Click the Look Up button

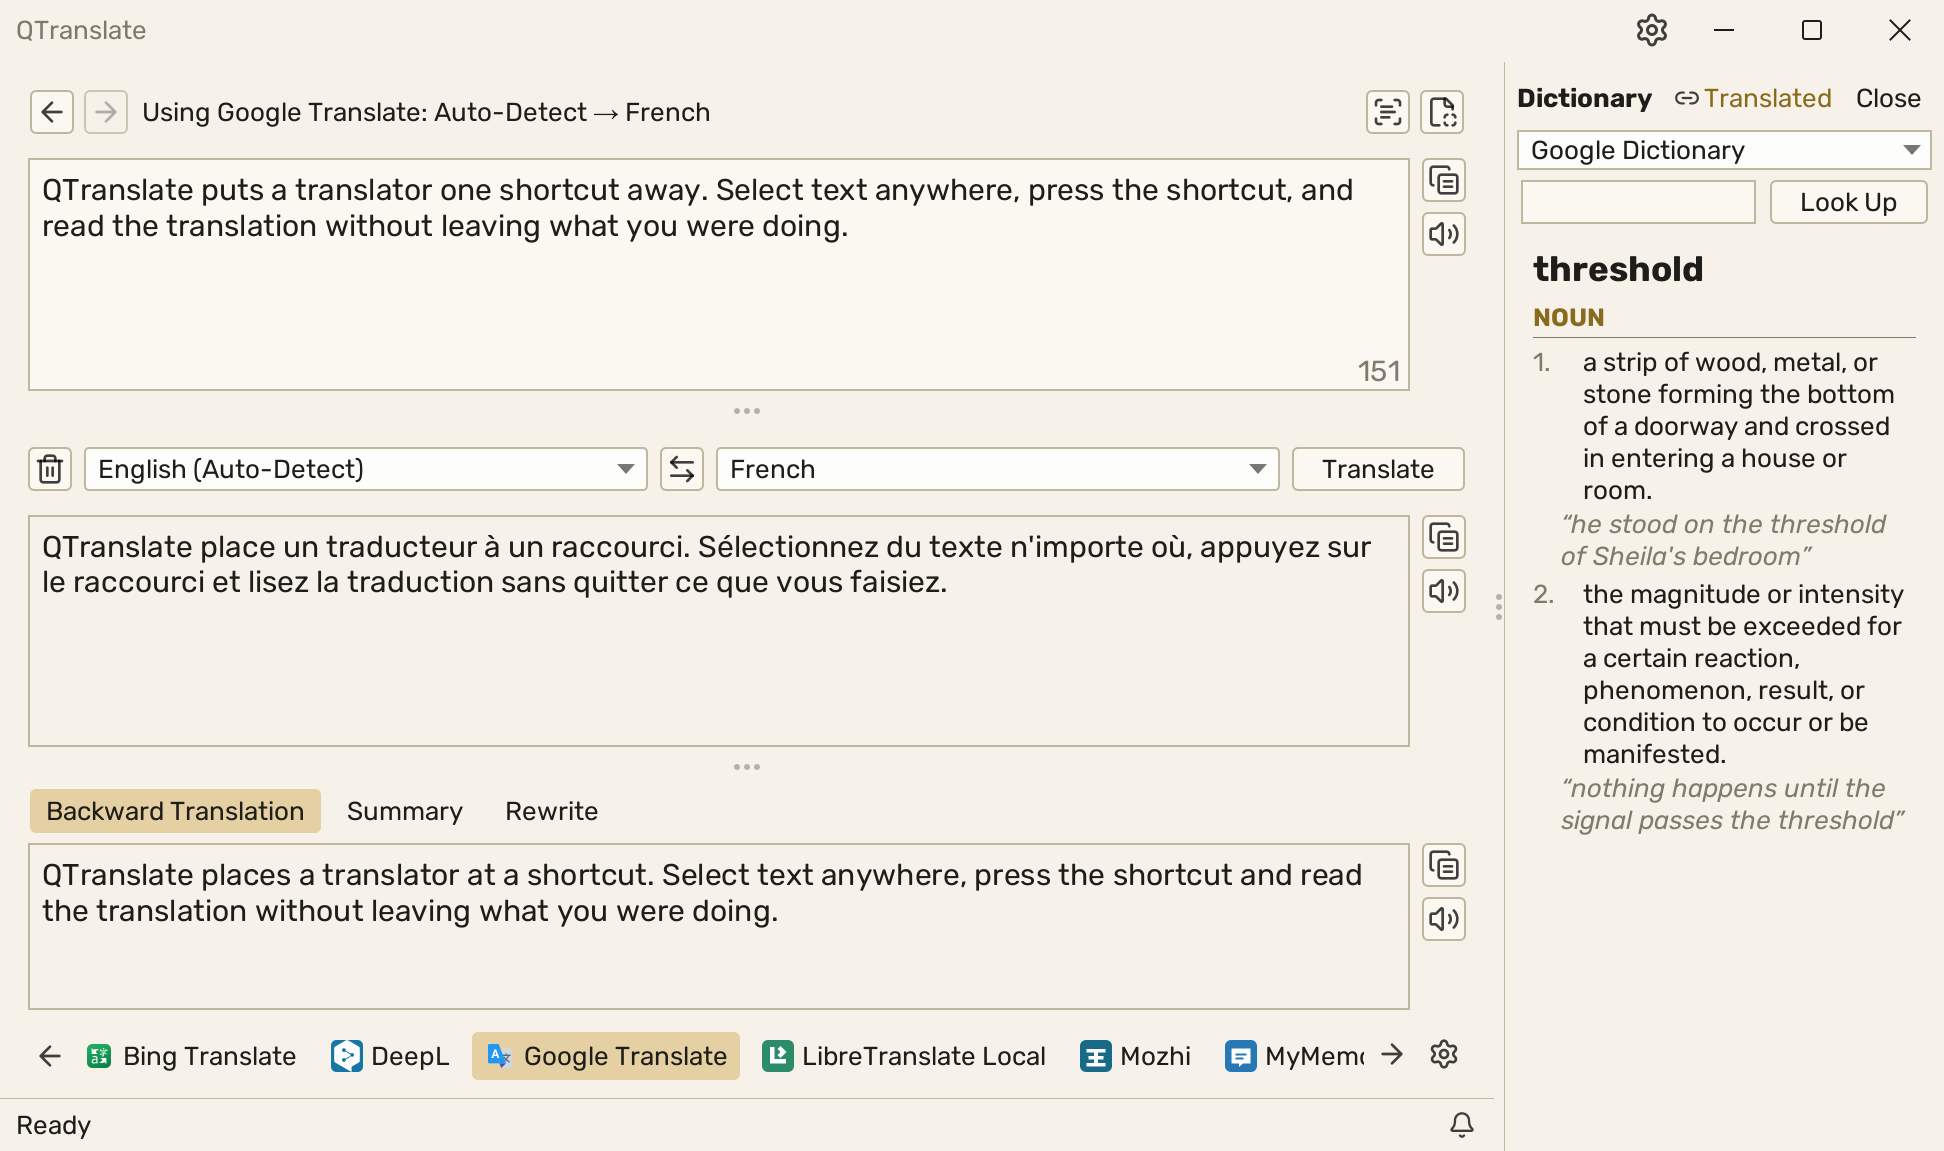coord(1848,202)
